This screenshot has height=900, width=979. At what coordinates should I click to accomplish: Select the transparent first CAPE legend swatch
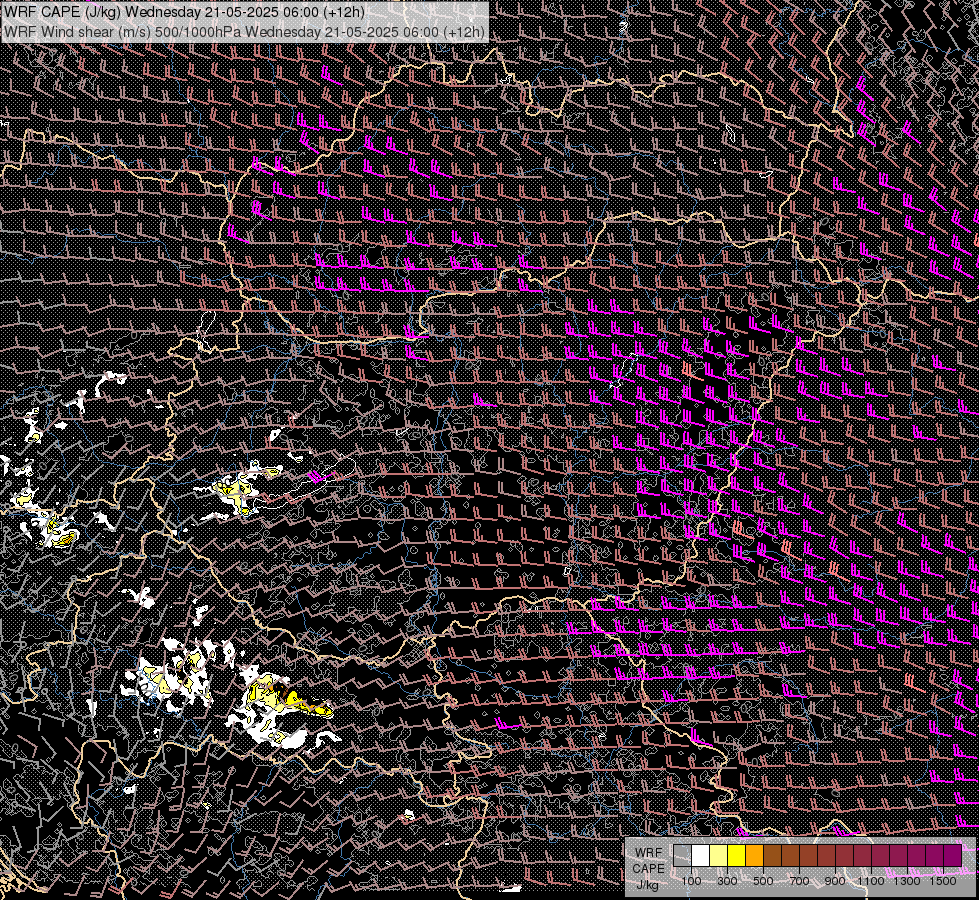pos(682,855)
